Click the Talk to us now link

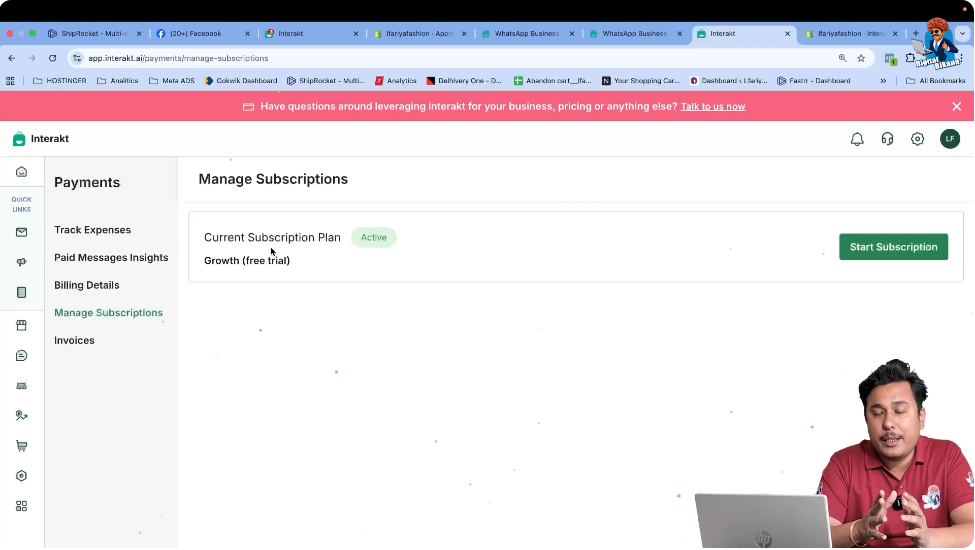click(713, 106)
